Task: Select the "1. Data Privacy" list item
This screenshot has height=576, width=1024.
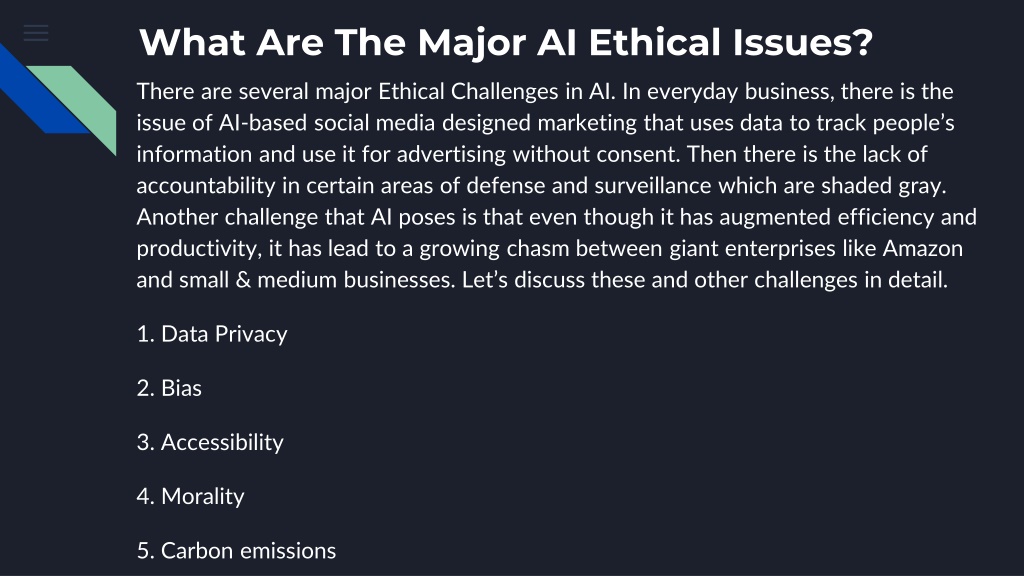Action: click(x=212, y=334)
